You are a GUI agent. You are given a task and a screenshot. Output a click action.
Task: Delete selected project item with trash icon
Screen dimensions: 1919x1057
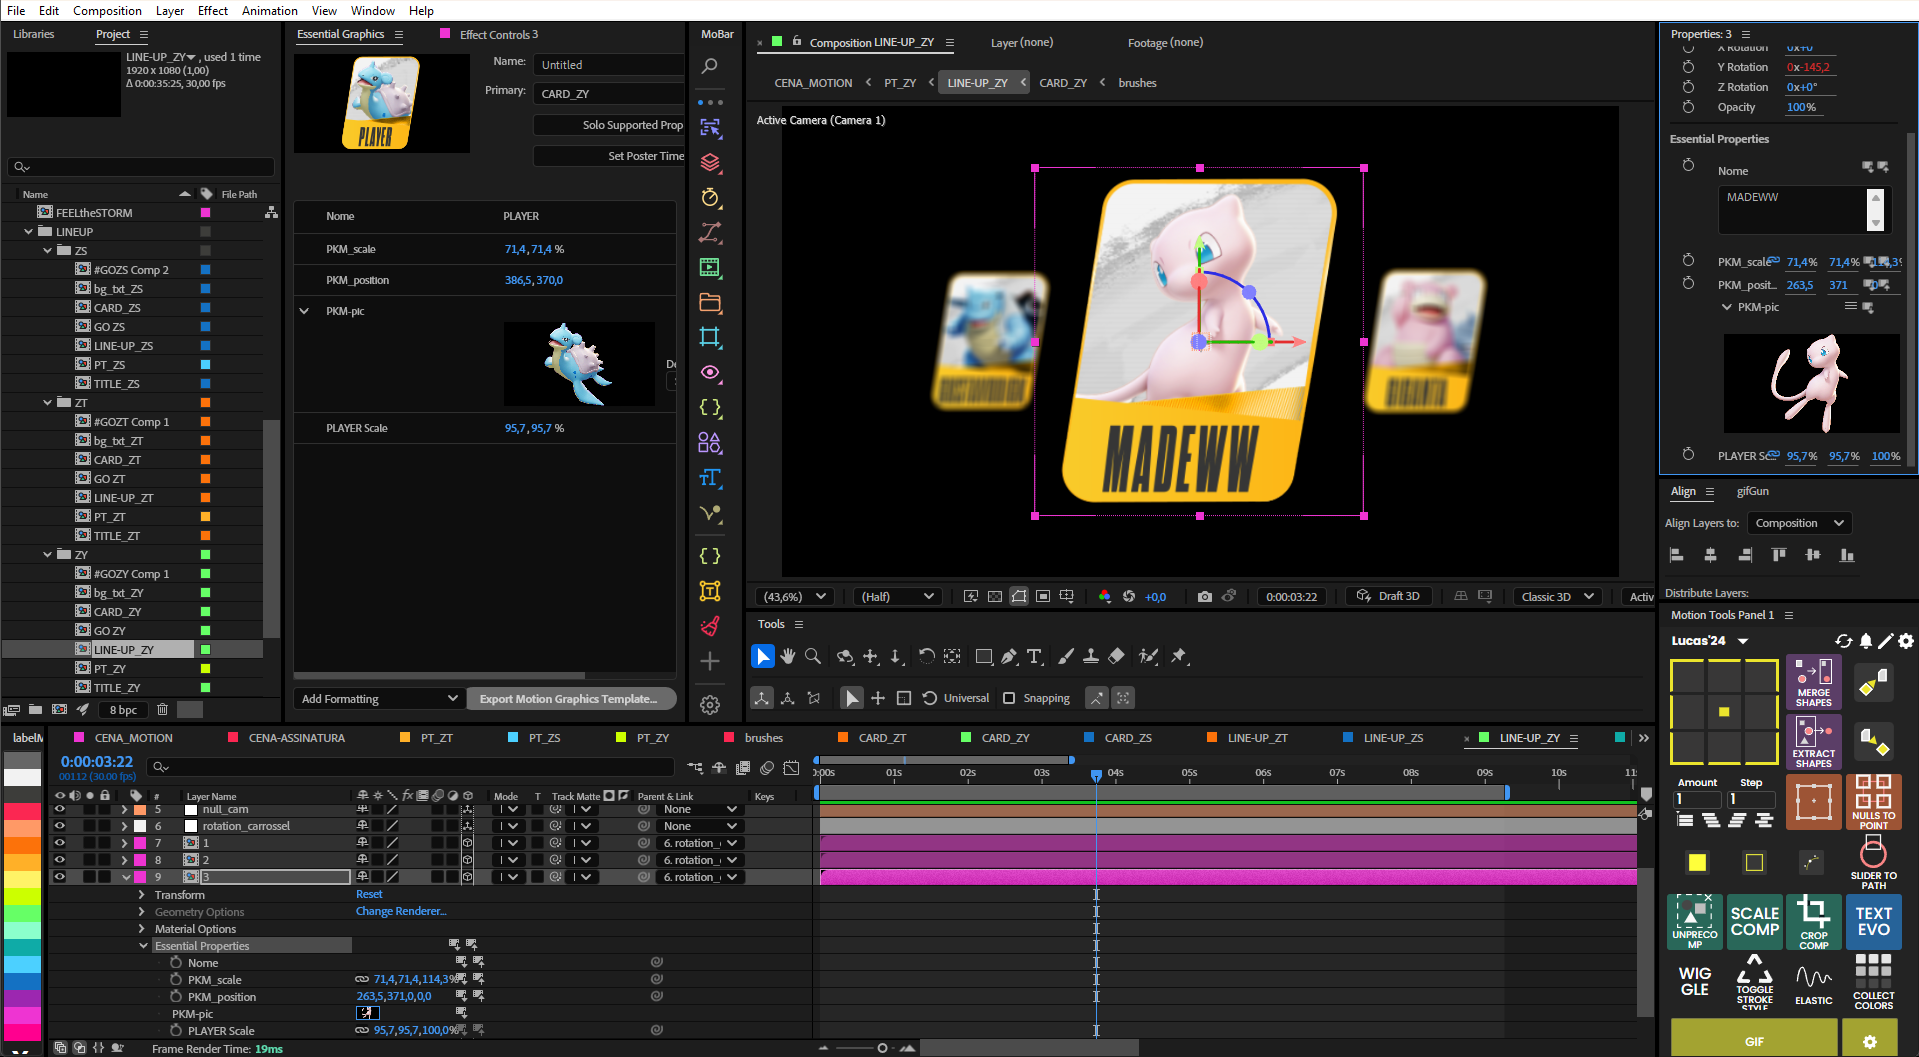[x=162, y=710]
